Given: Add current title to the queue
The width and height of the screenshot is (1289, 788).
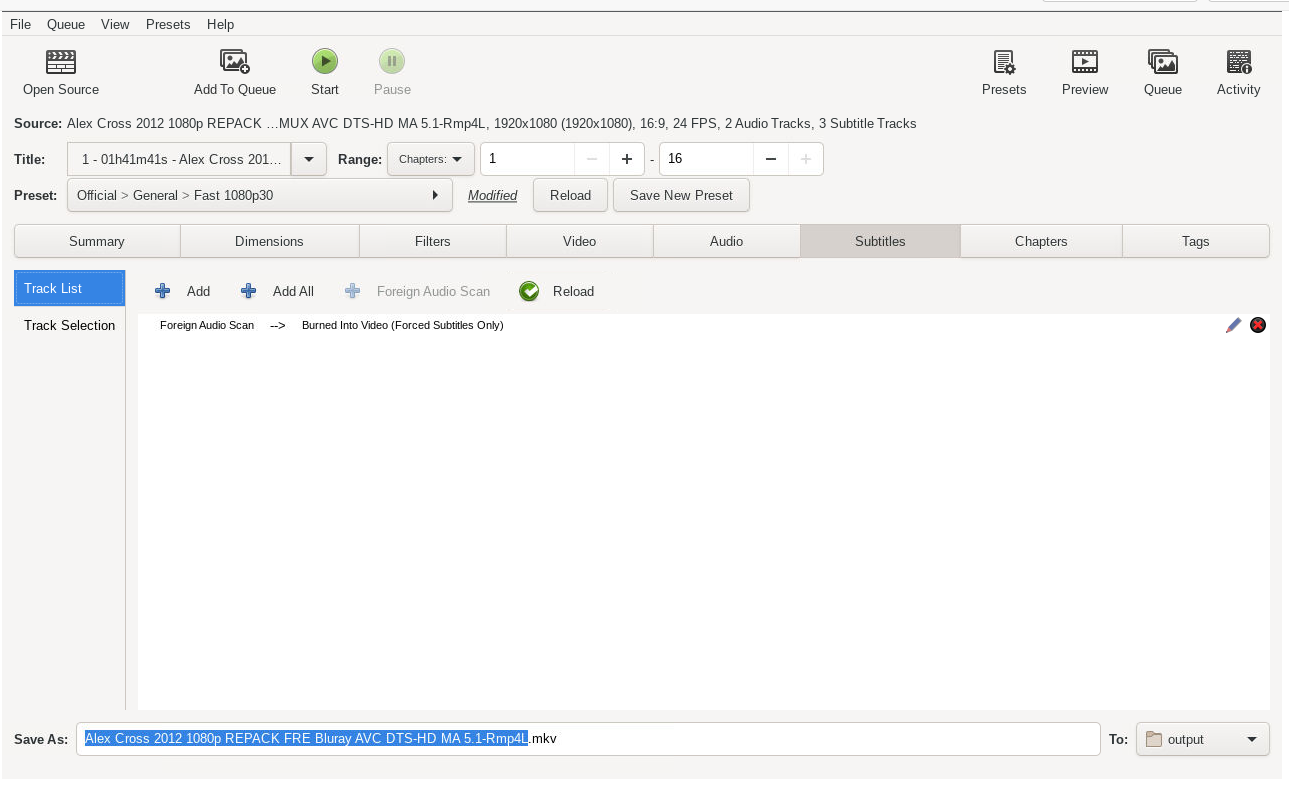Looking at the screenshot, I should click(x=234, y=70).
